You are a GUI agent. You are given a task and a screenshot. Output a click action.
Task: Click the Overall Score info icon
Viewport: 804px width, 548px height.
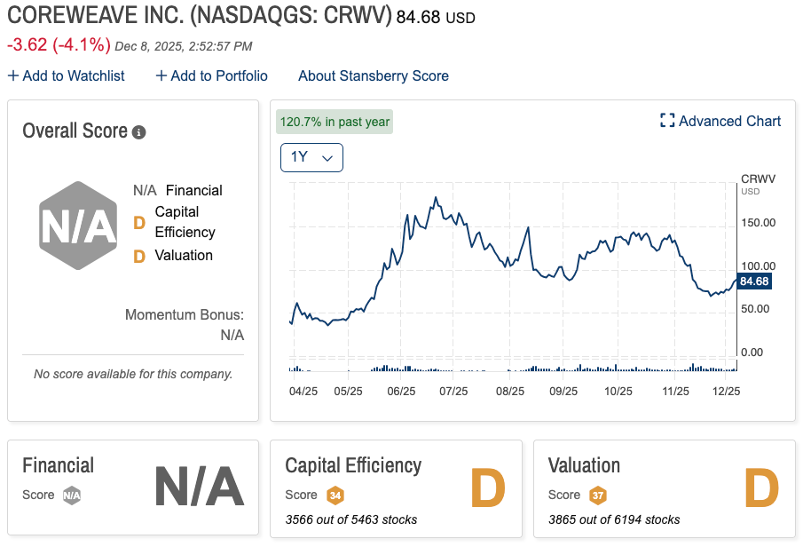[139, 132]
